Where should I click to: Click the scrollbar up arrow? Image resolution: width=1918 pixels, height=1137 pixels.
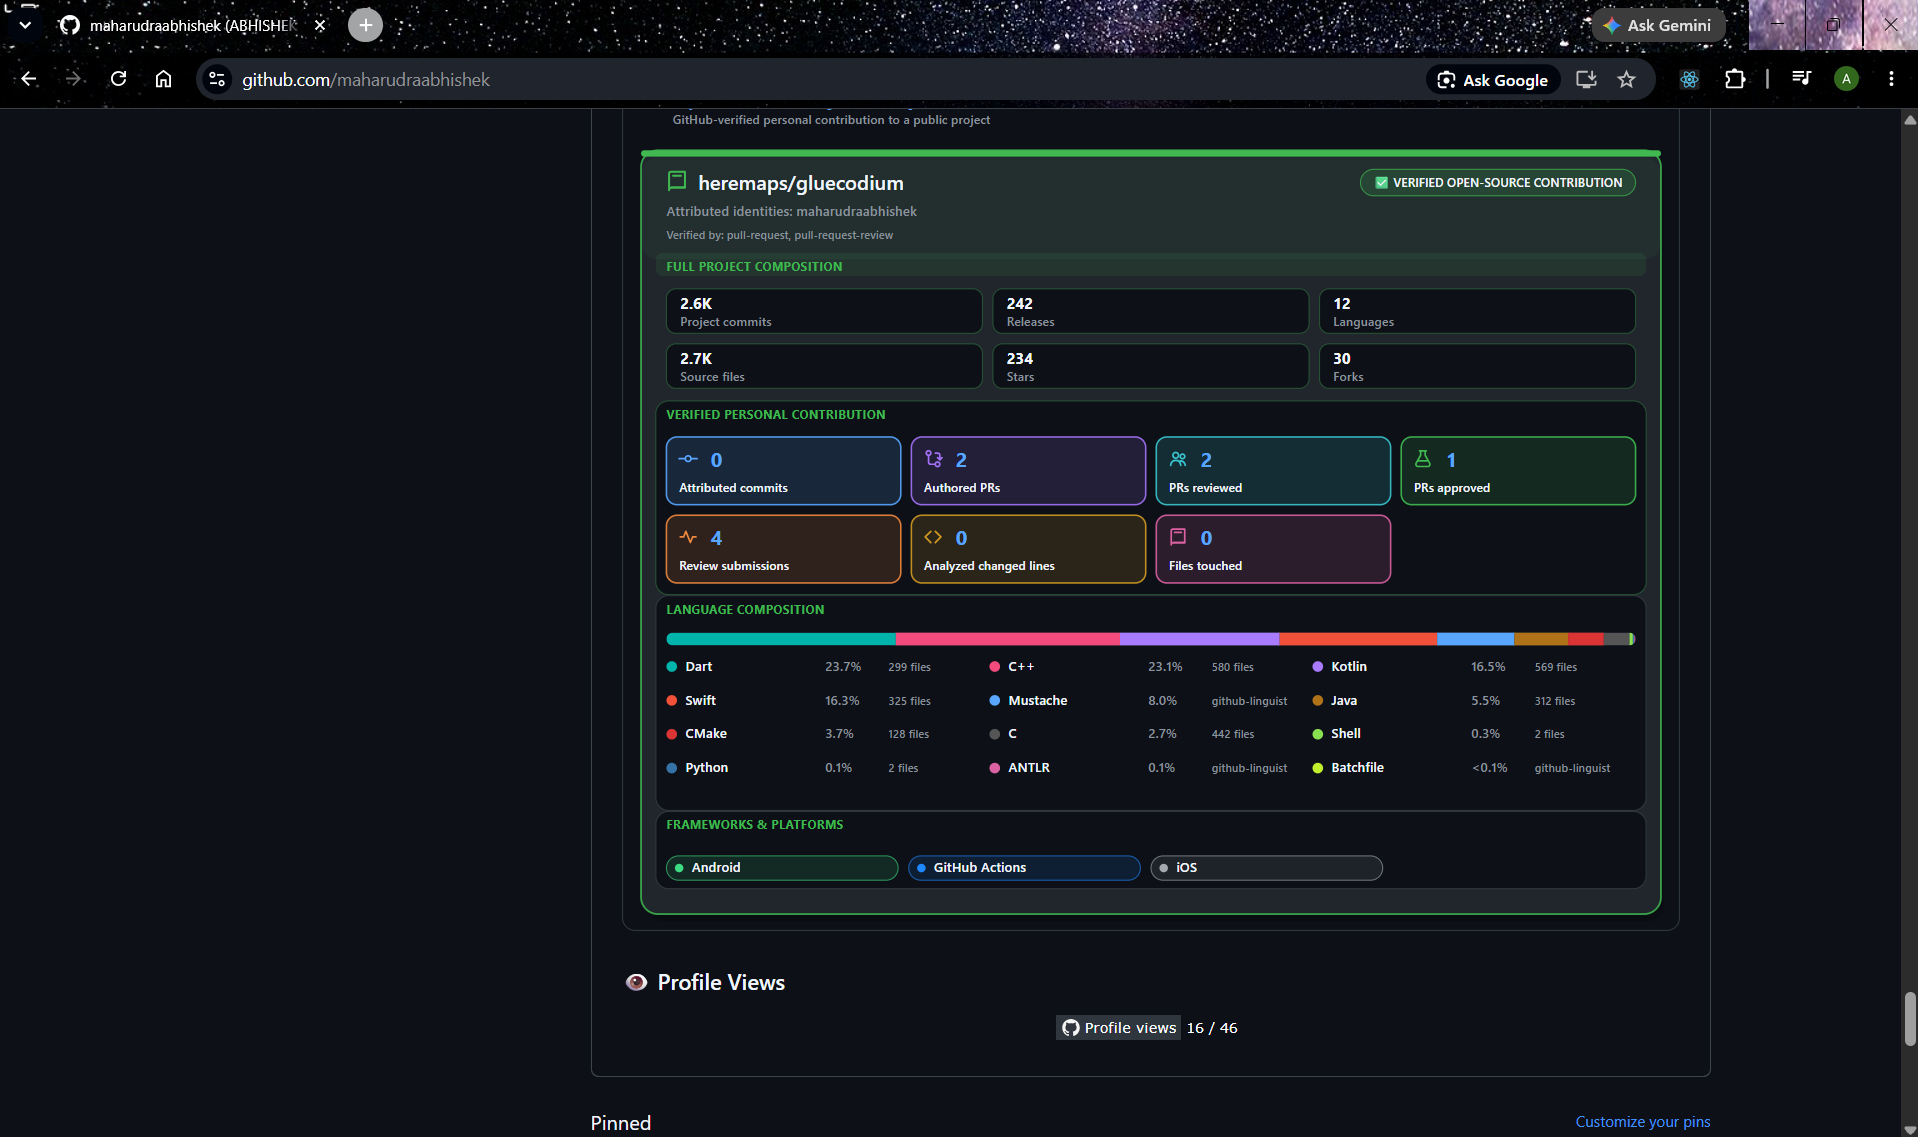1909,119
